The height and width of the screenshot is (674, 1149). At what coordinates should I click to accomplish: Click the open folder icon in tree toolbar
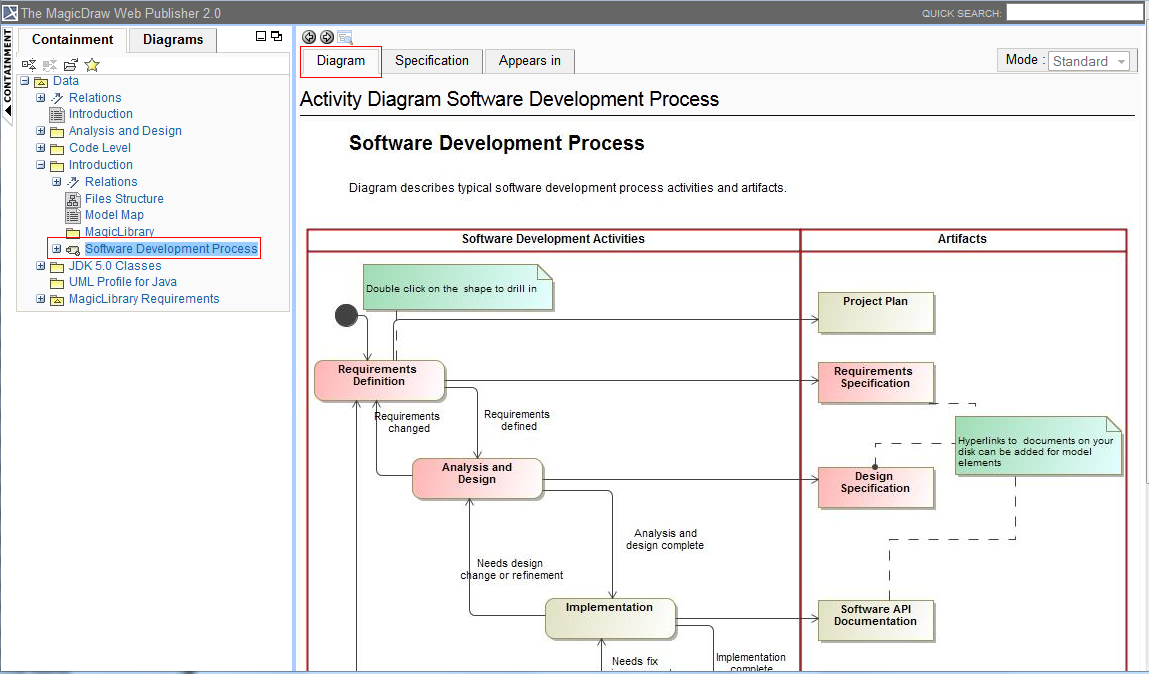tap(71, 64)
